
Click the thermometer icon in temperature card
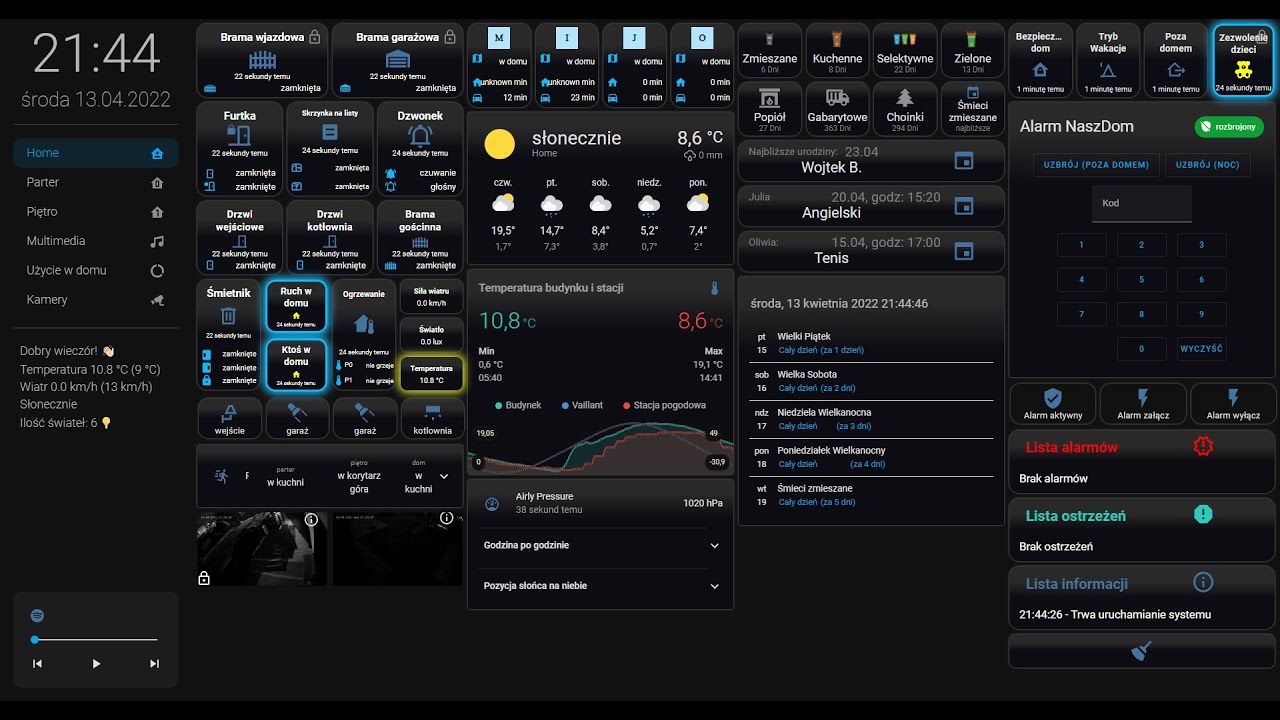click(714, 288)
